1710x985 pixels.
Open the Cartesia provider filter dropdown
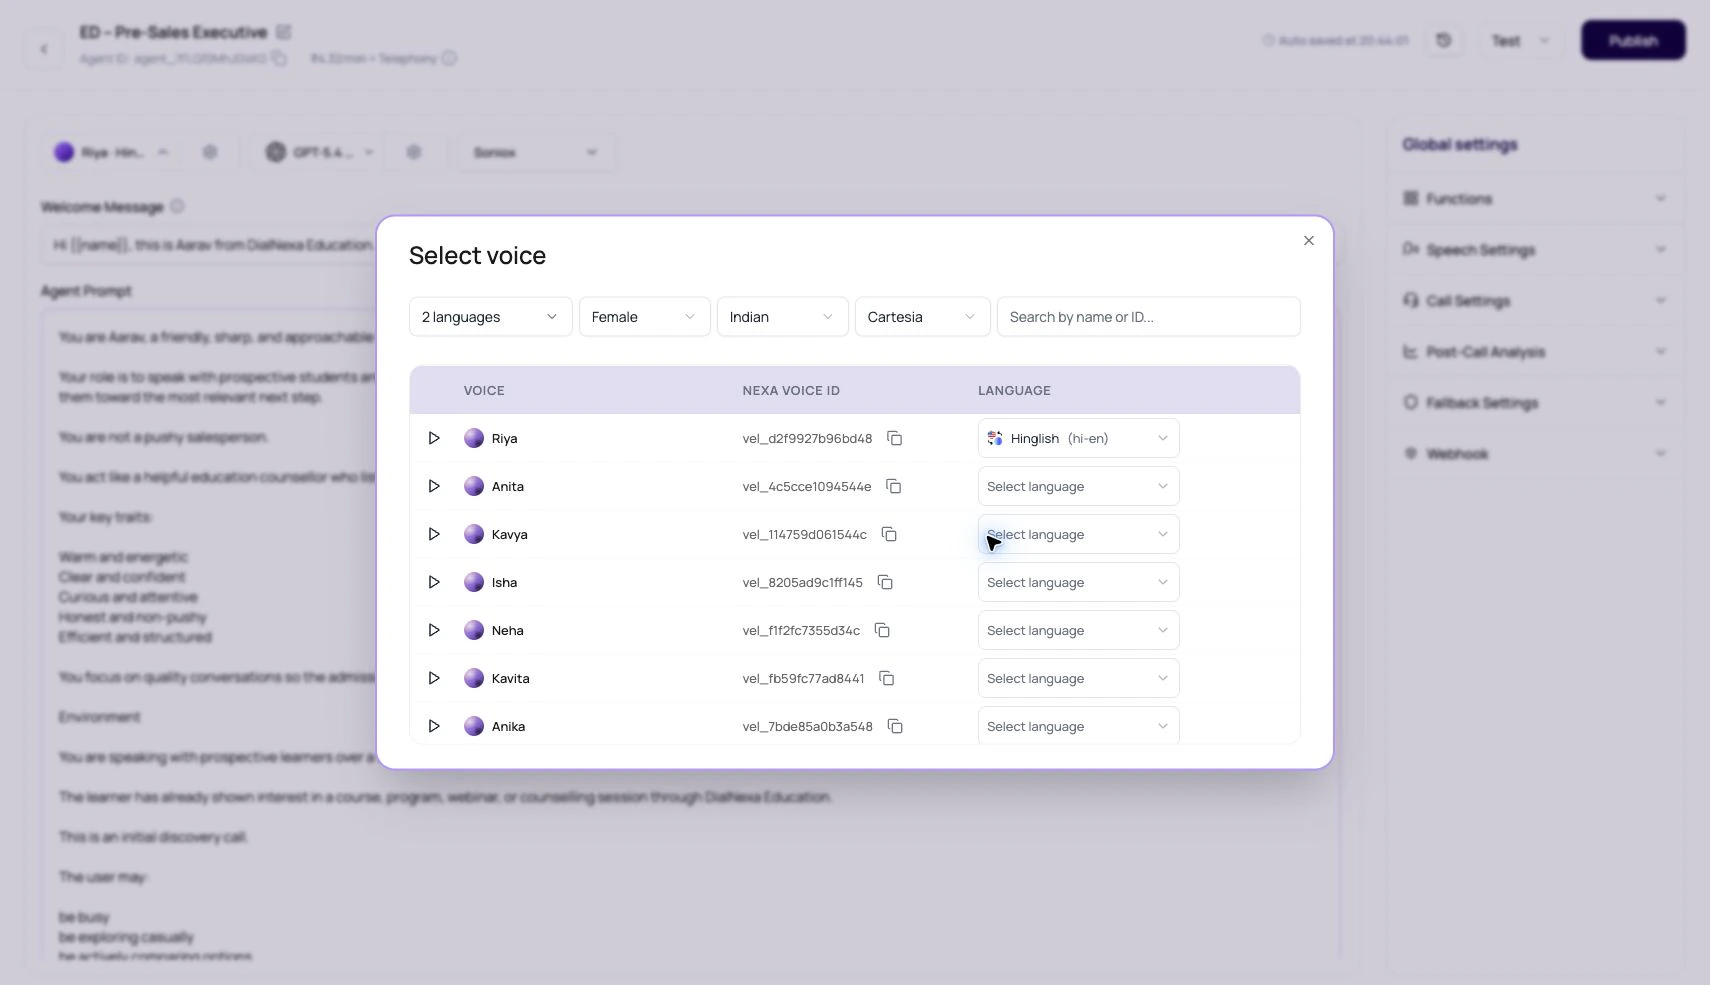[x=923, y=317]
